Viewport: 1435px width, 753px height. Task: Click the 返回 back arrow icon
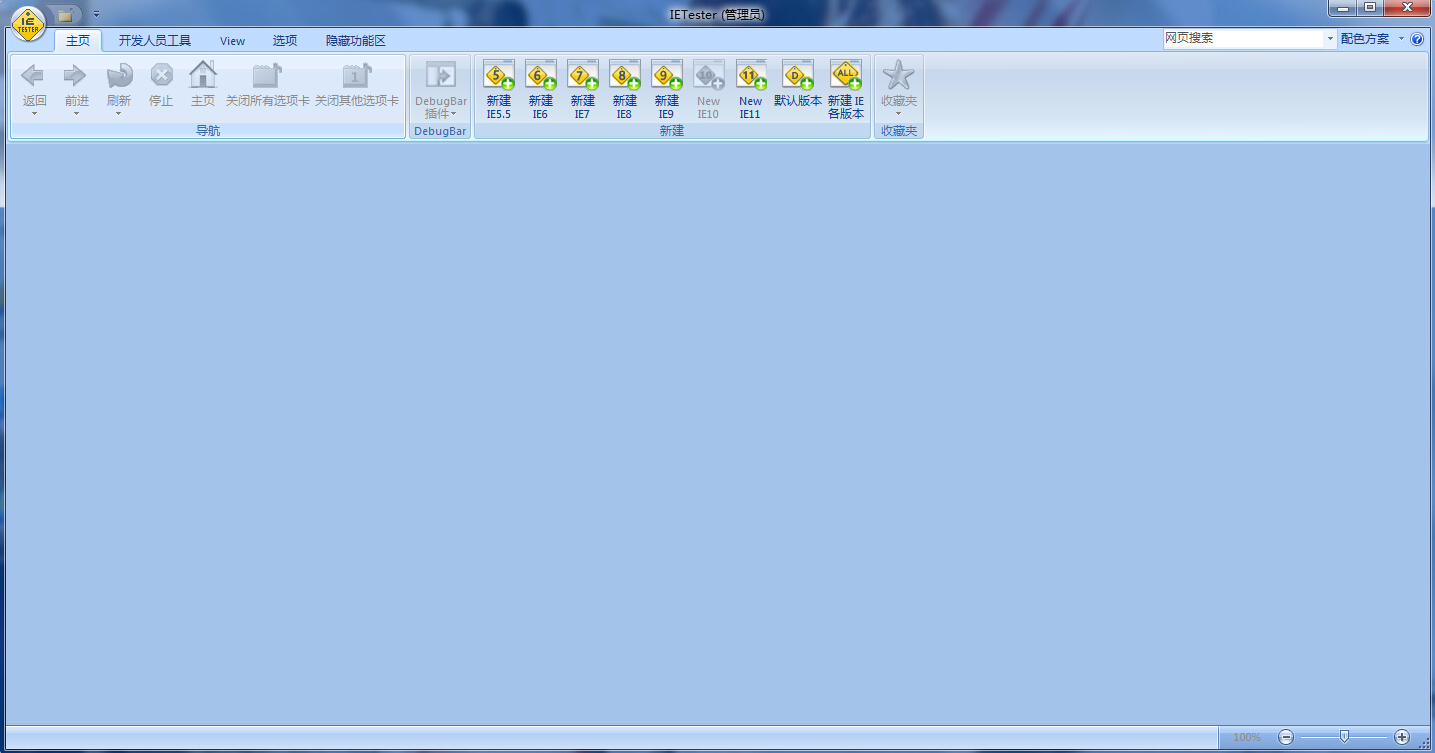pos(34,76)
